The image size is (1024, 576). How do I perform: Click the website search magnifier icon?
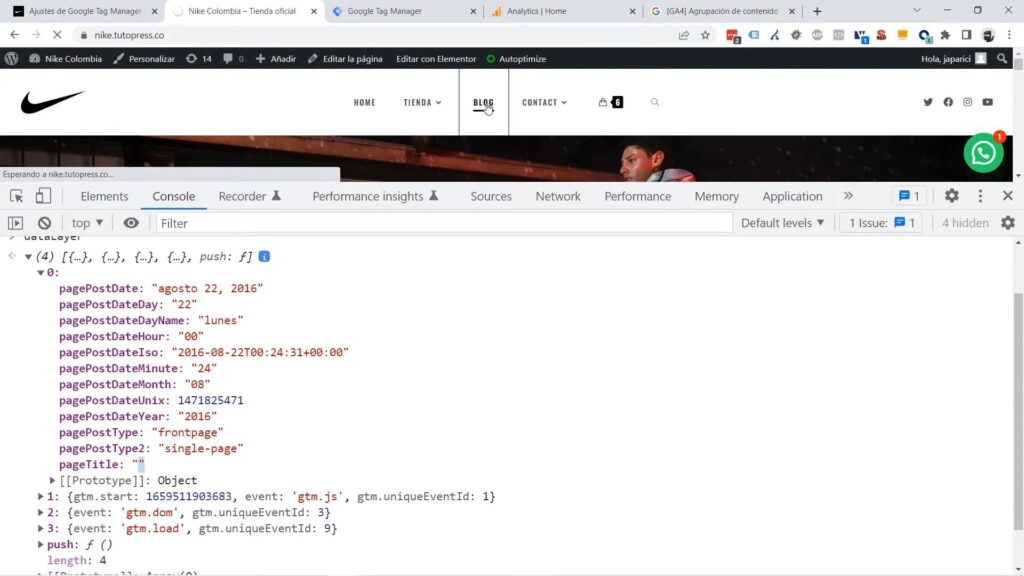pyautogui.click(x=654, y=102)
